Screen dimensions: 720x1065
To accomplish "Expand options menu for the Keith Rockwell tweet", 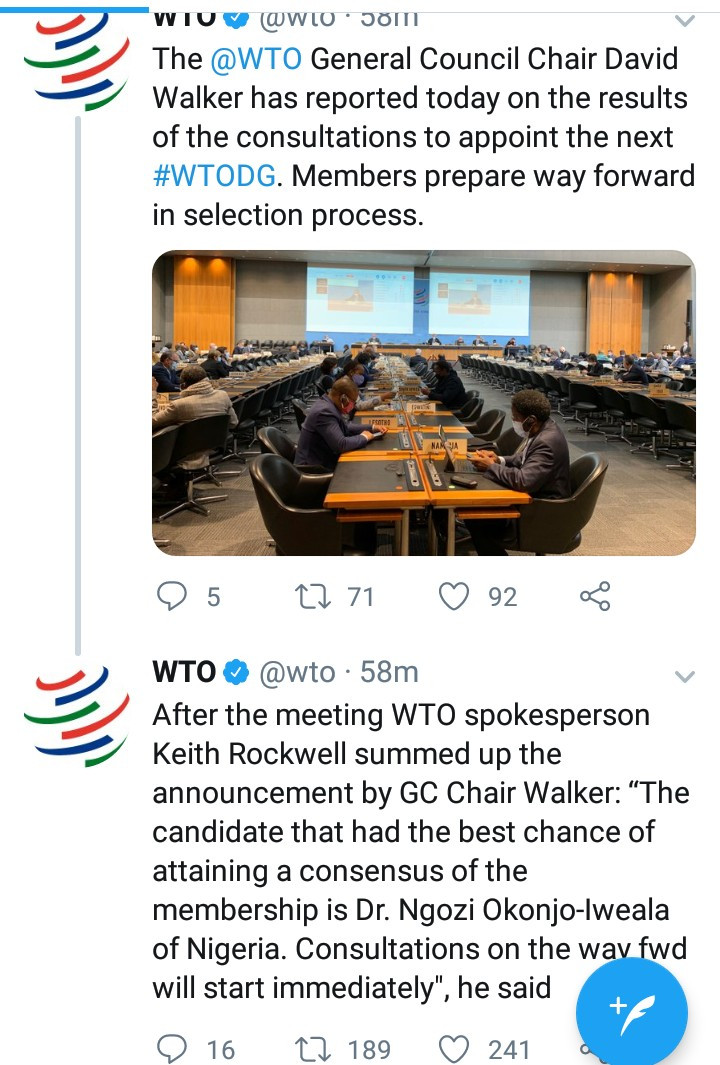I will pyautogui.click(x=685, y=677).
